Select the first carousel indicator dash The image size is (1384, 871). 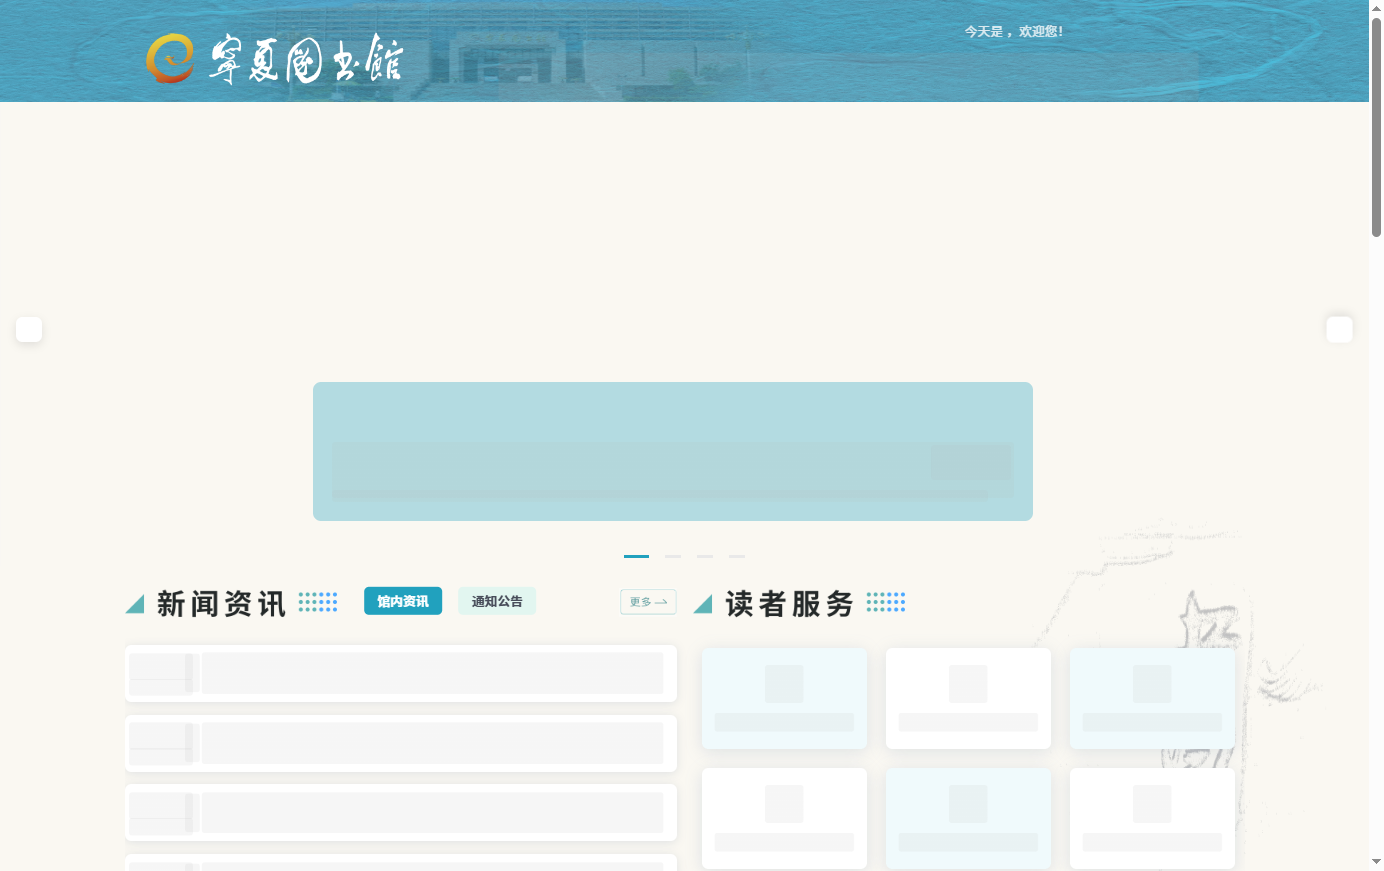coord(636,556)
